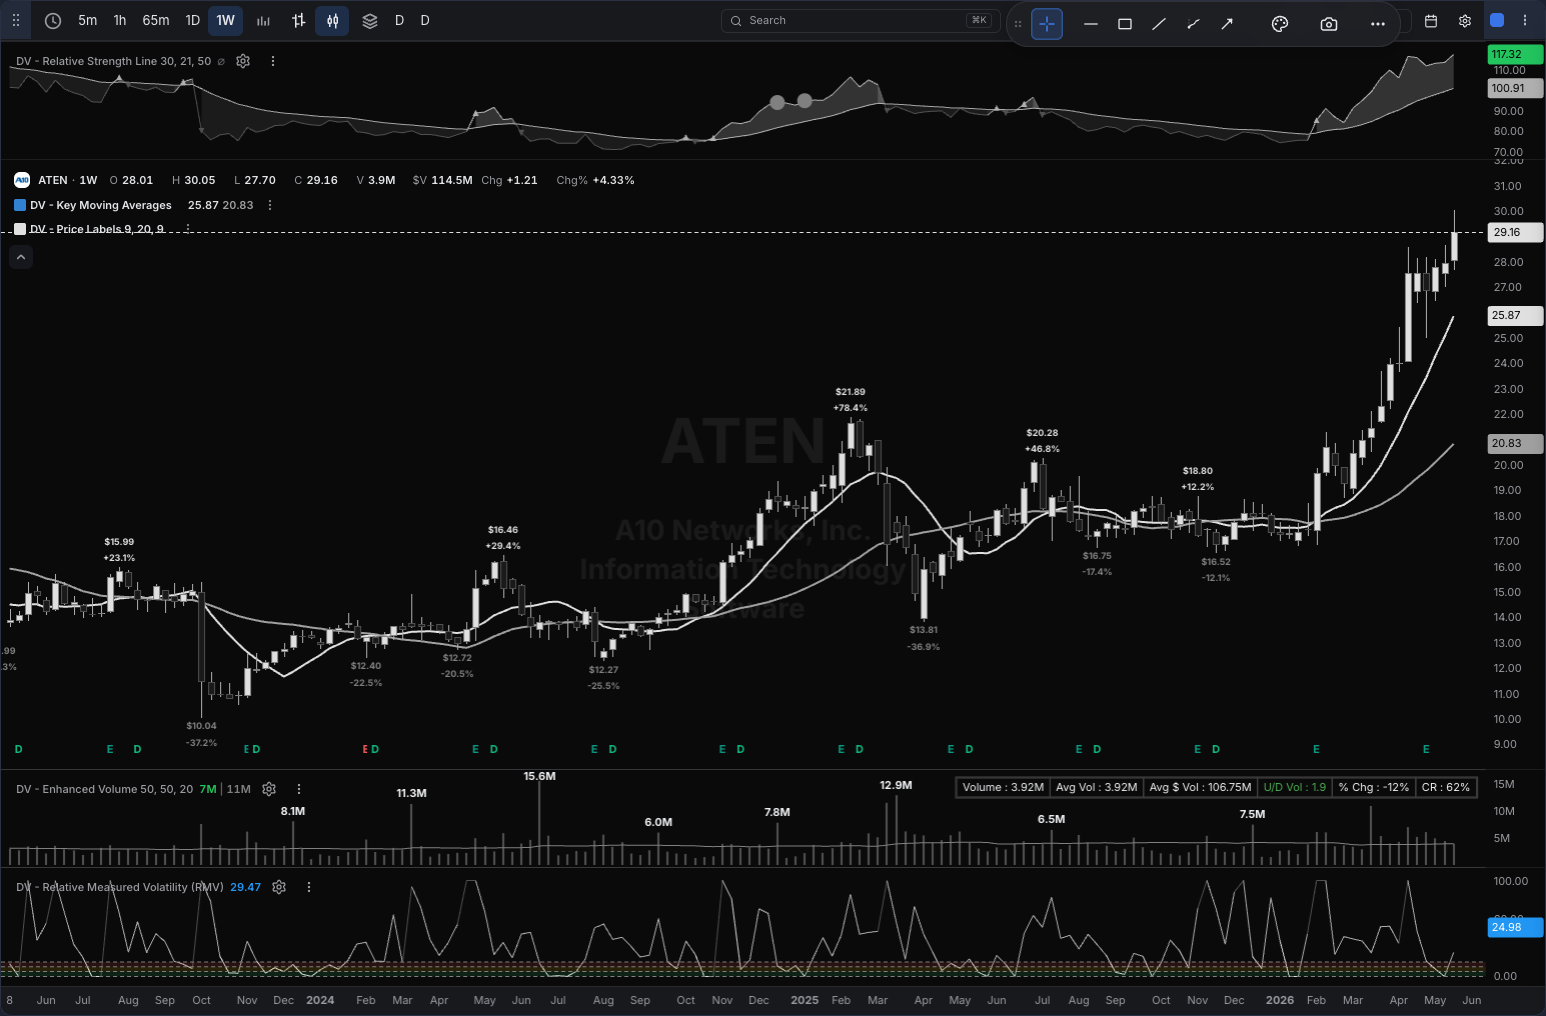Click the Key Moving Averages blue swatch
1546x1016 pixels.
(20, 205)
